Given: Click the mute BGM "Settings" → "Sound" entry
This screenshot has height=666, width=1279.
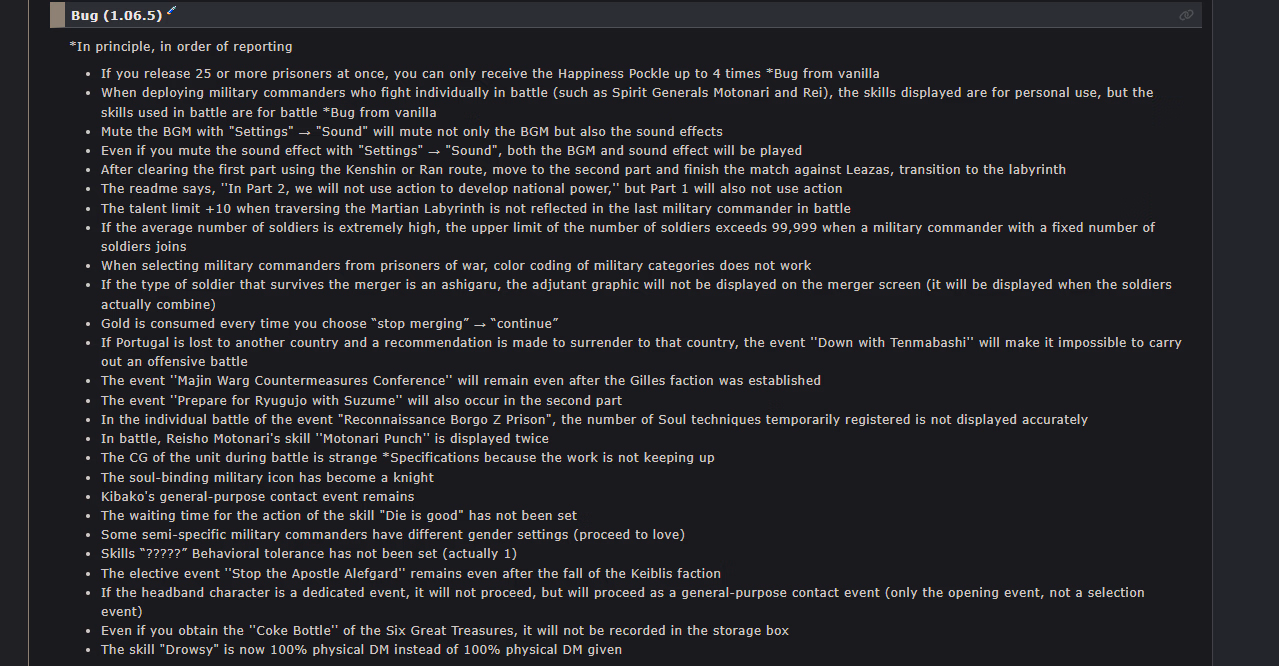Looking at the screenshot, I should 411,131.
